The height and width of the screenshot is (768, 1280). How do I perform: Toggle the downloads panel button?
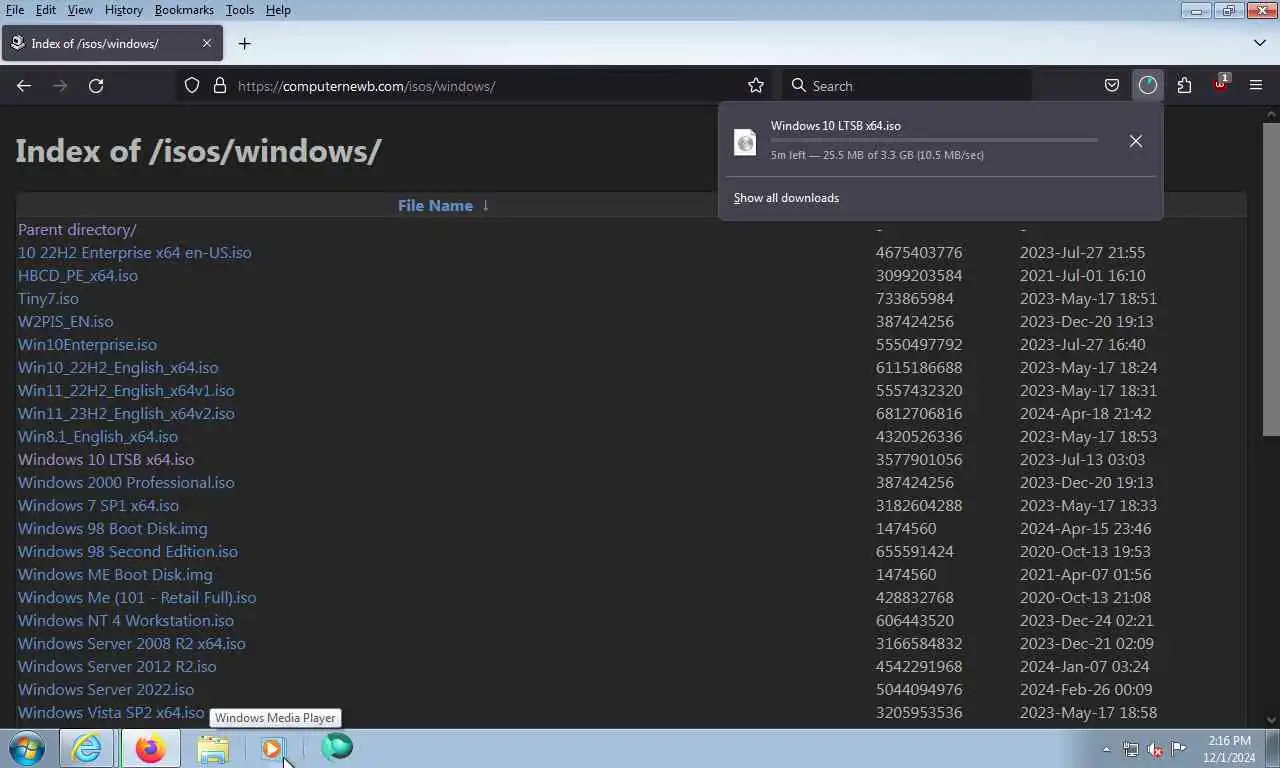coord(1148,86)
